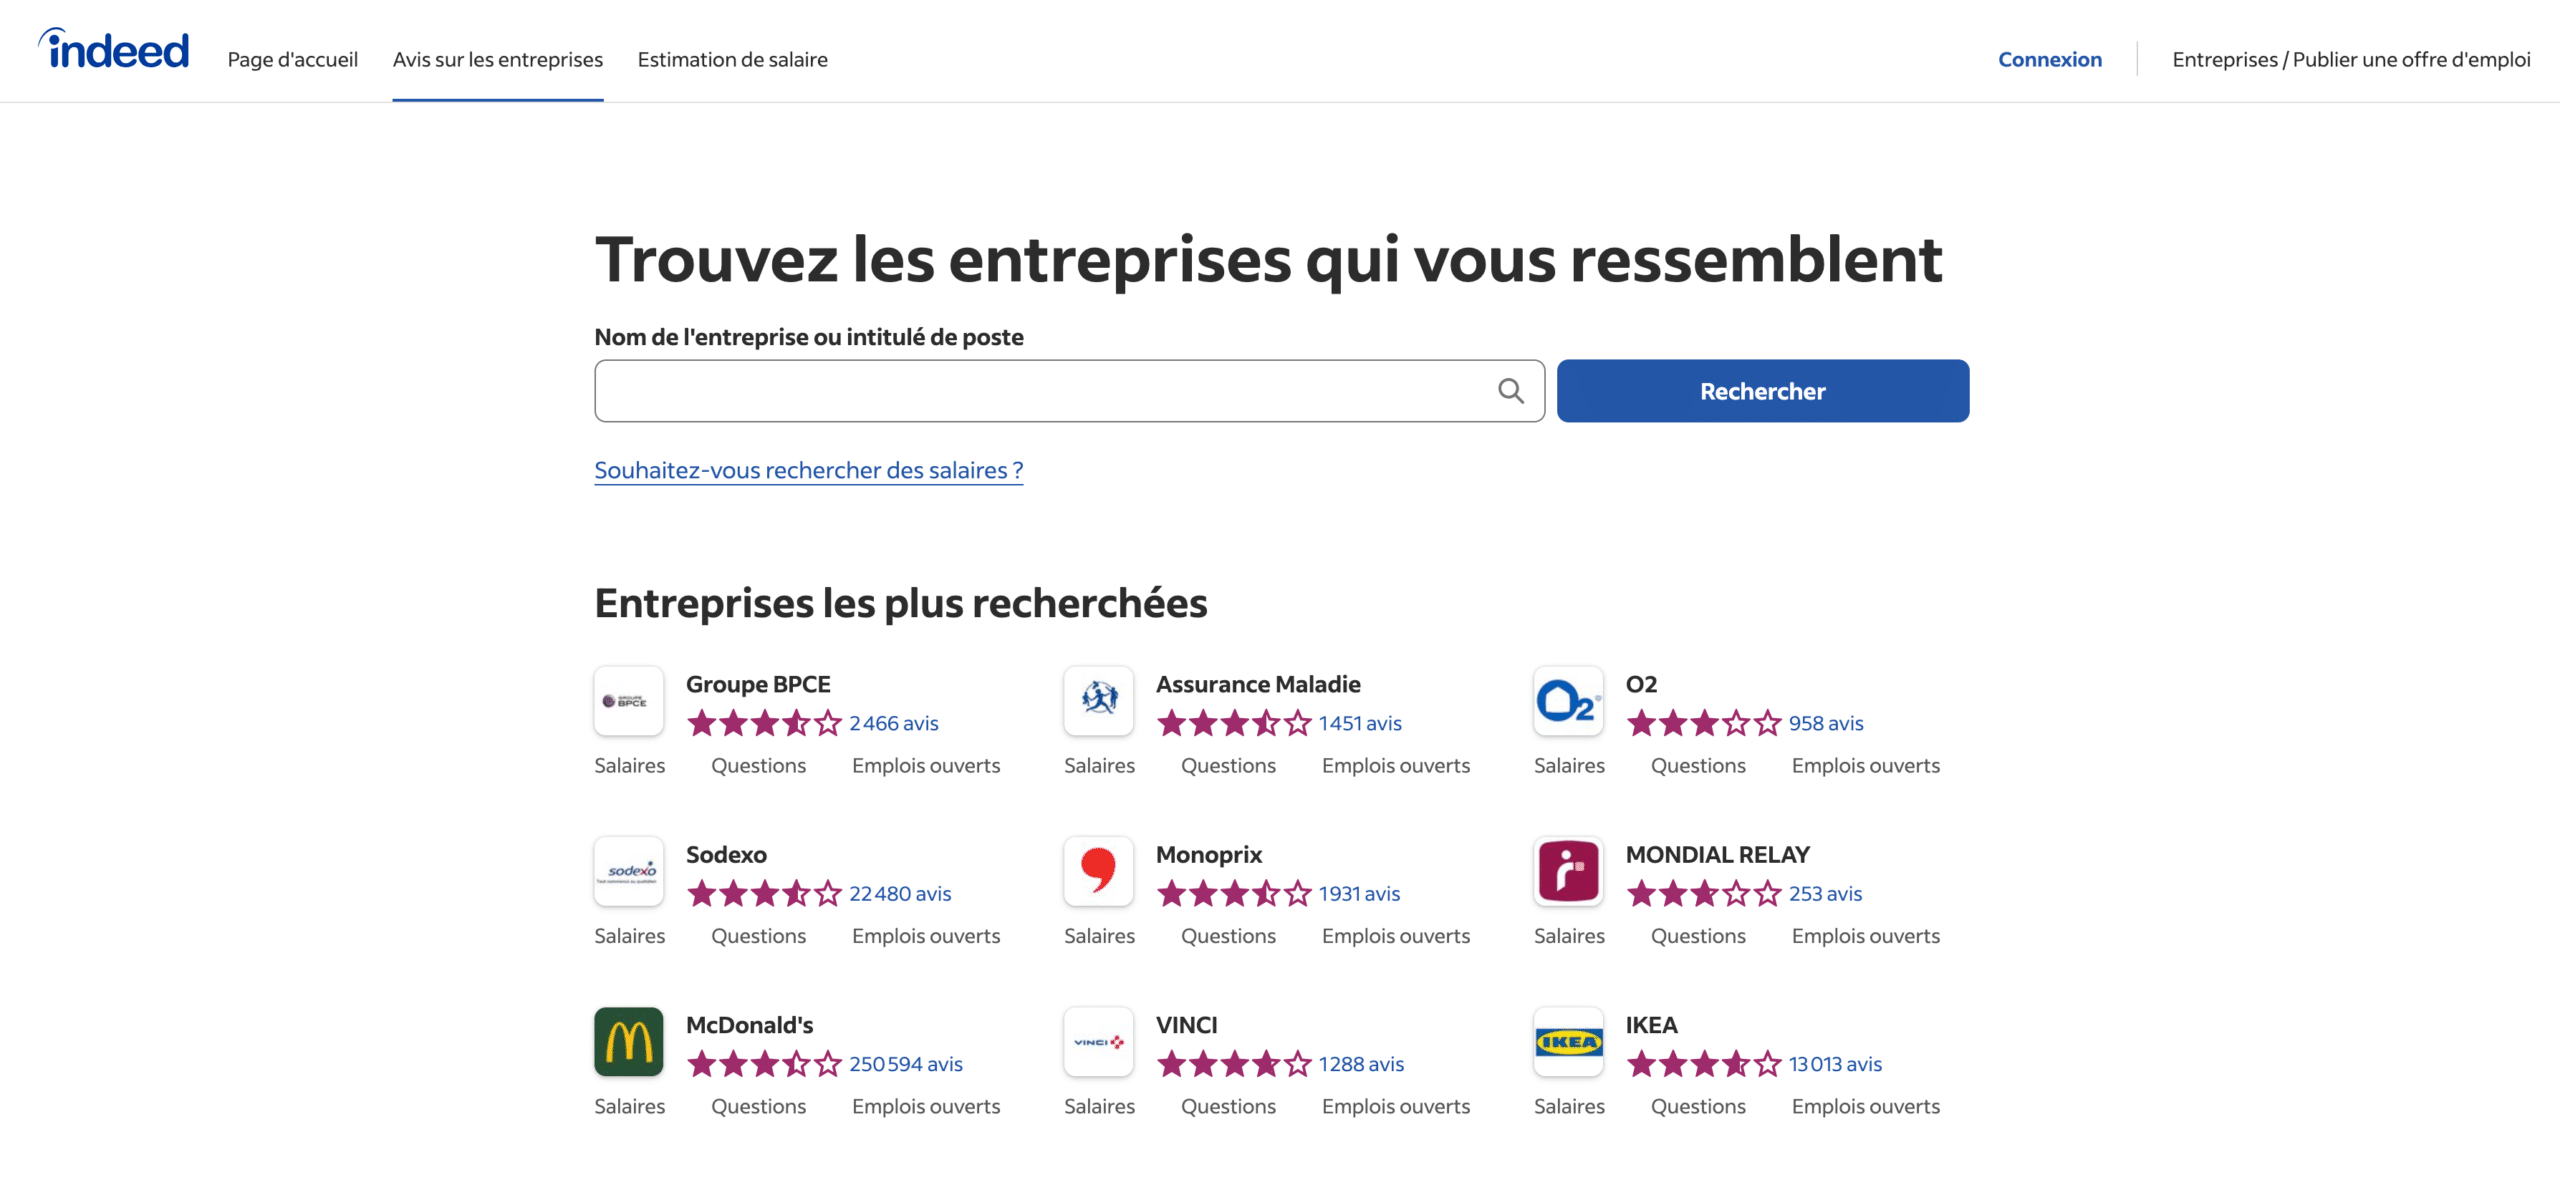Follow Souhaitez-vous rechercher des salaires link
The image size is (2560, 1190).
click(x=809, y=470)
